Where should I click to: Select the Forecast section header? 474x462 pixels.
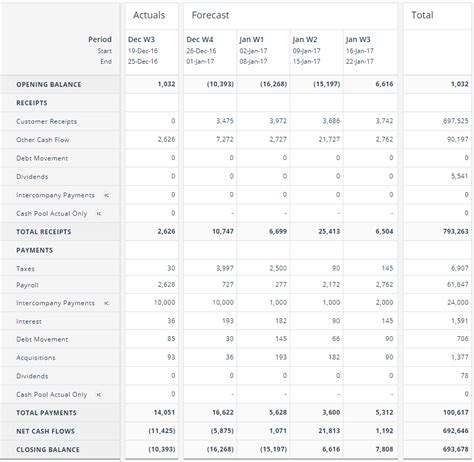[210, 15]
